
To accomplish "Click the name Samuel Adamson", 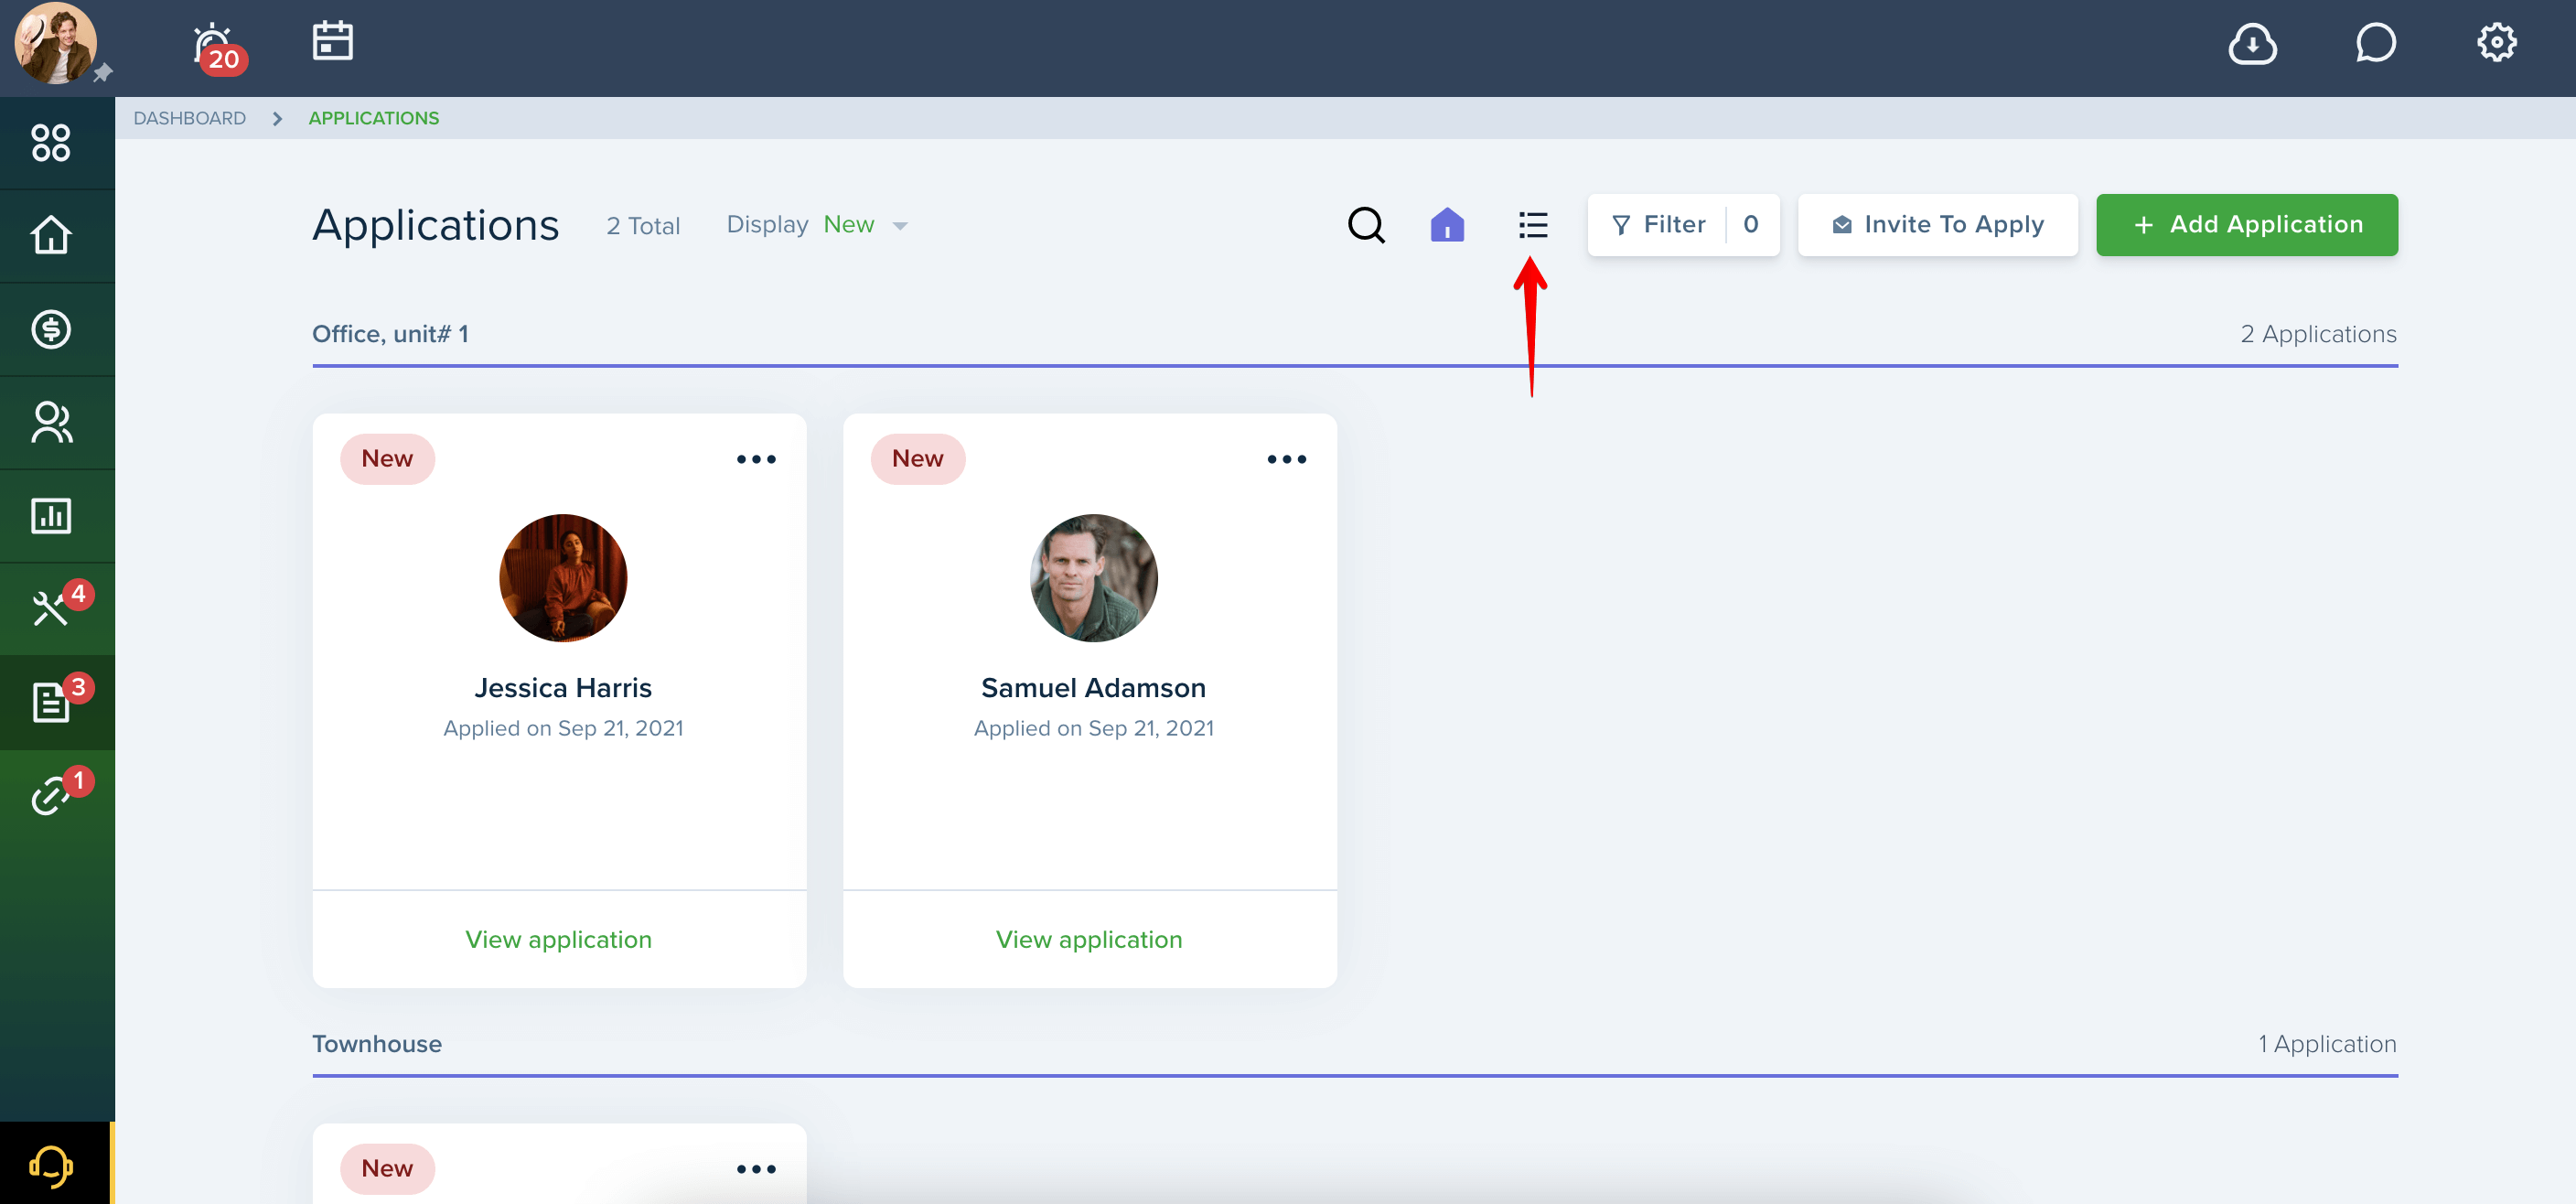I will 1093,688.
